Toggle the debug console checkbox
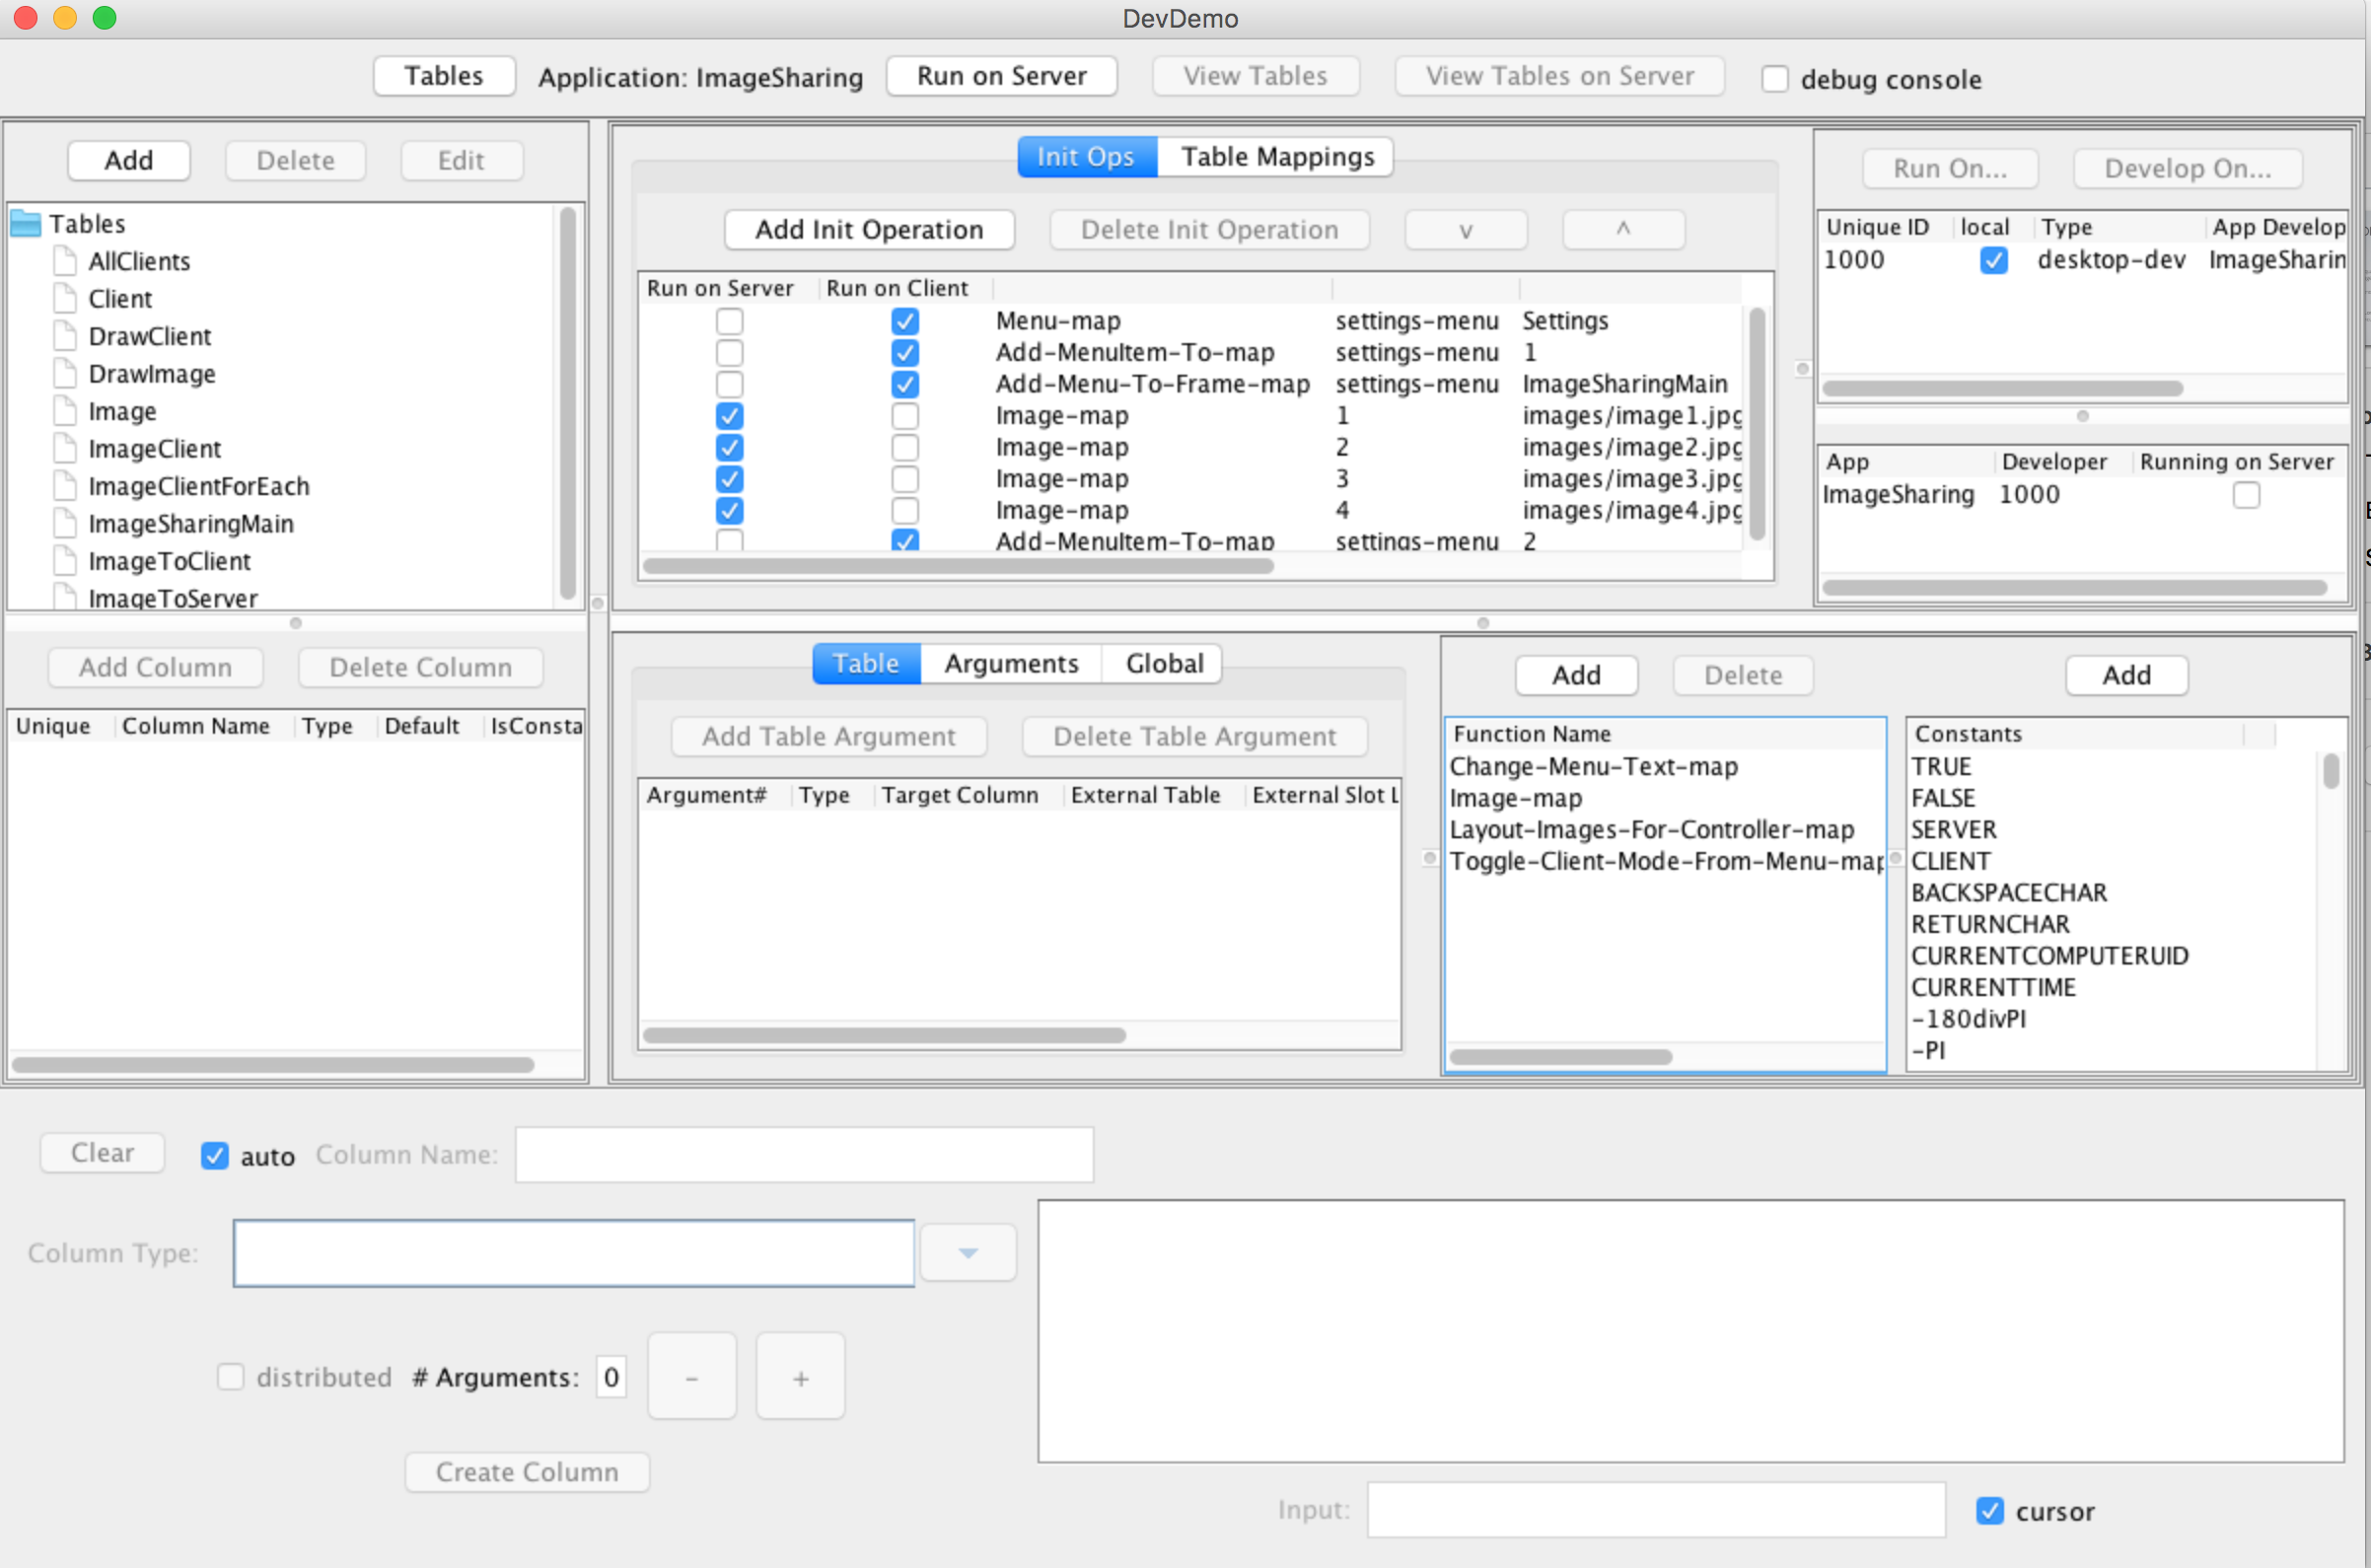 tap(1775, 79)
